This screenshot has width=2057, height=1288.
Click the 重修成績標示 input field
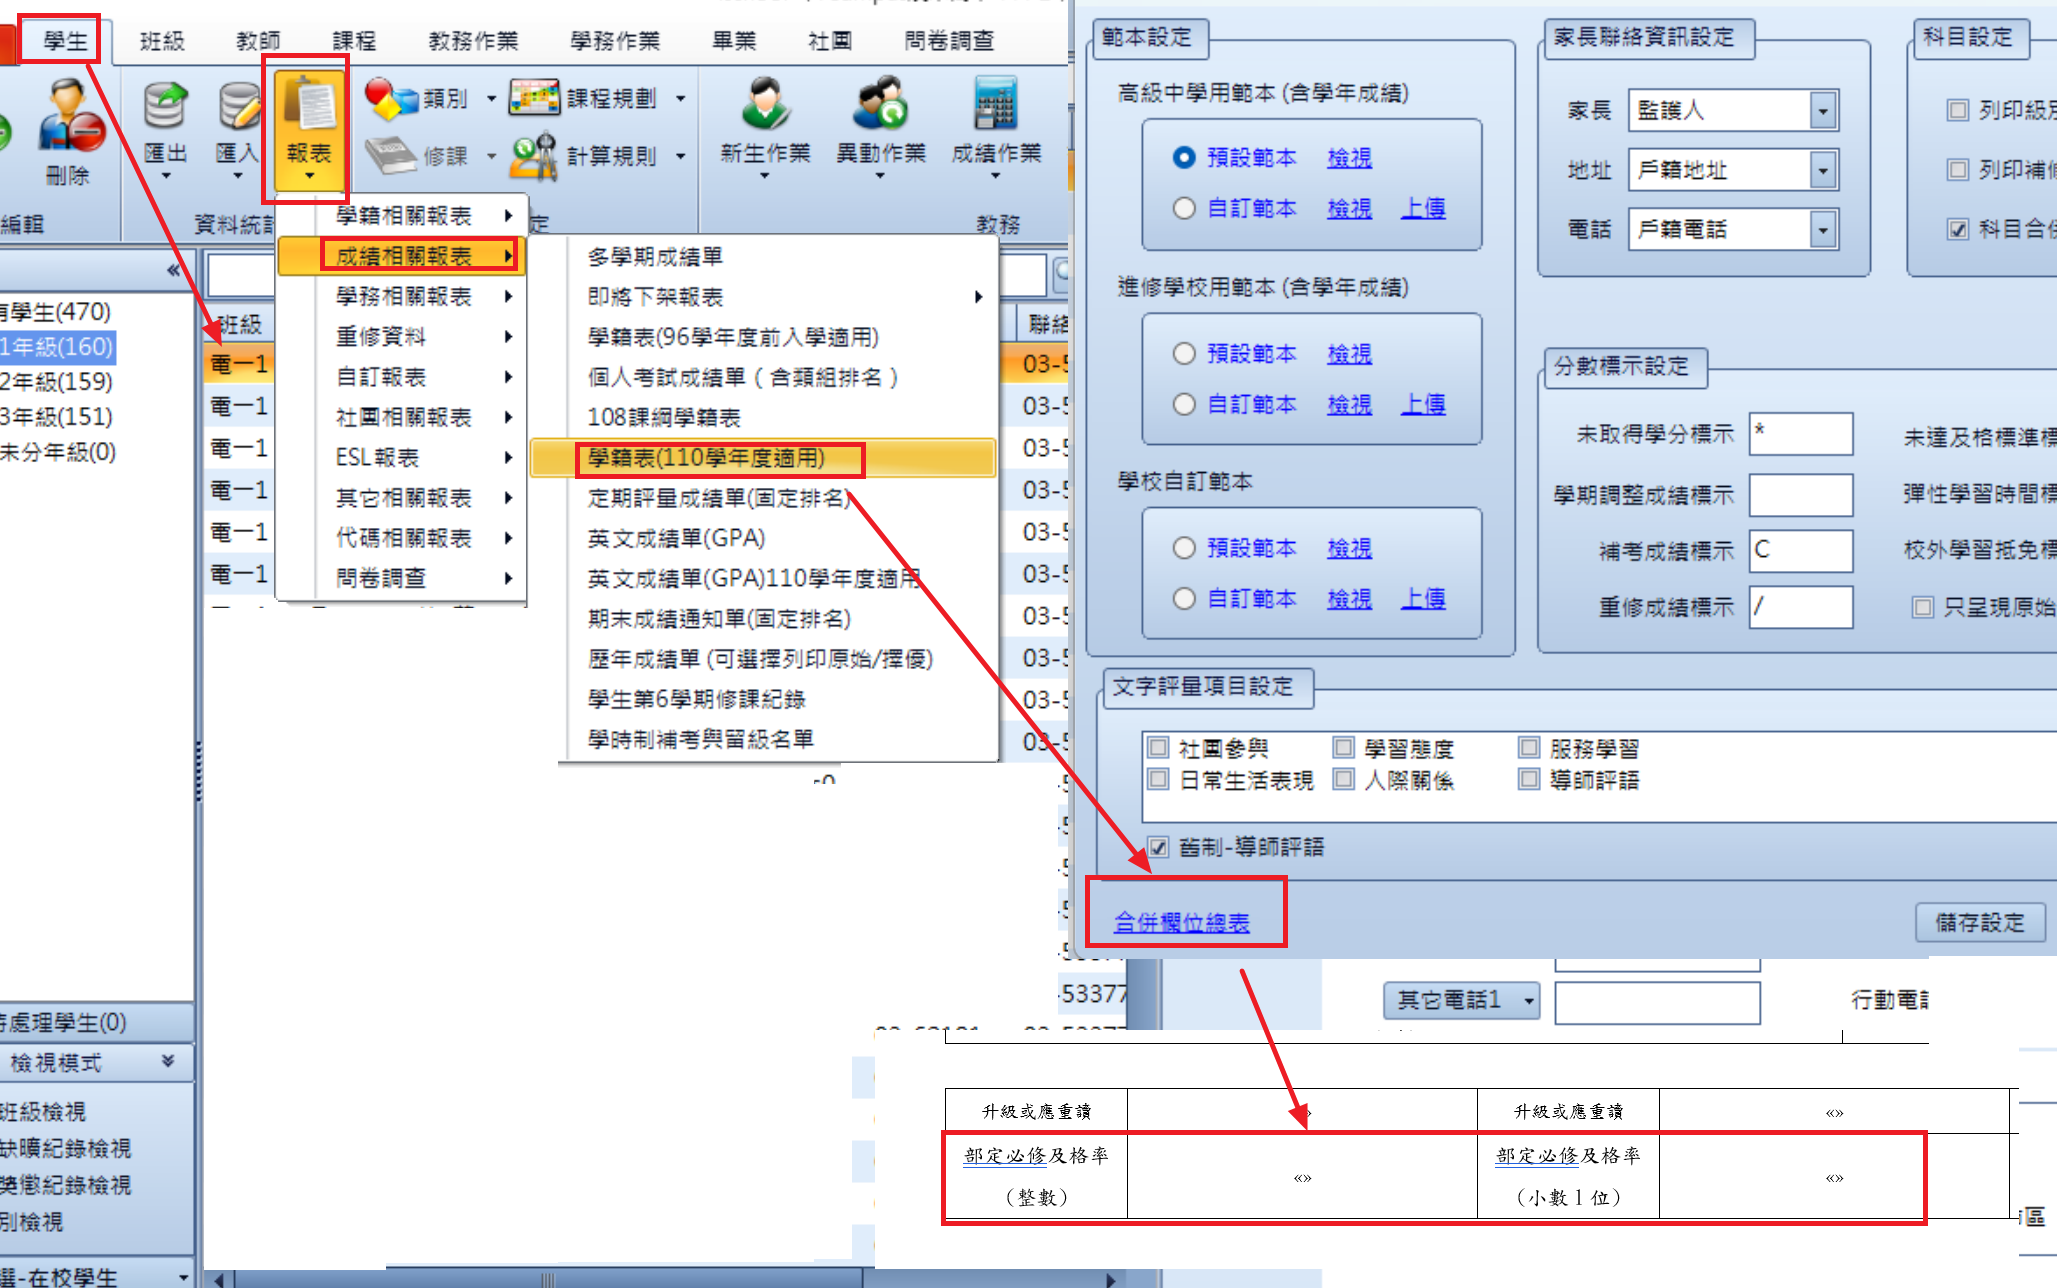tap(1800, 607)
